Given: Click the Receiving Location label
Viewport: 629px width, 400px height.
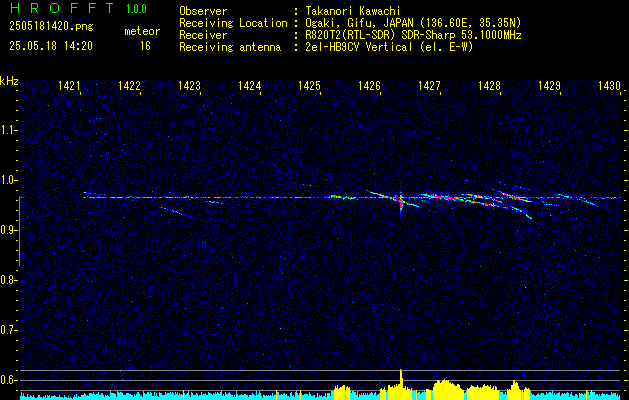Looking at the screenshot, I should pos(233,23).
